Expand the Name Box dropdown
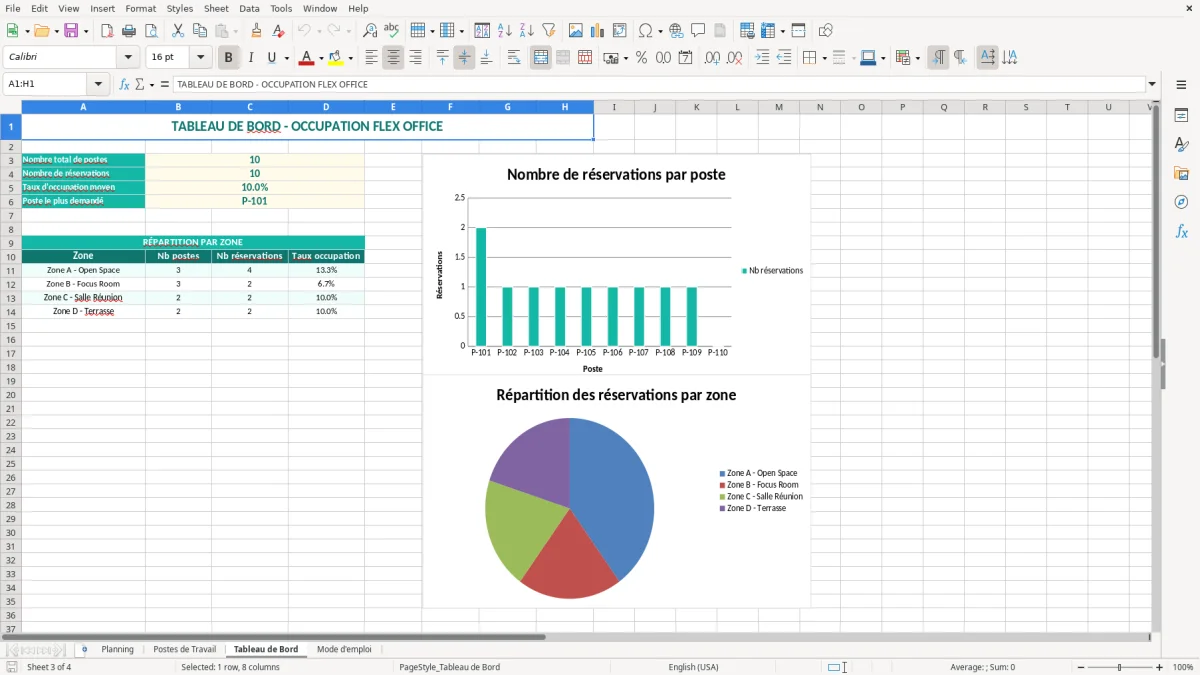Screen dimensions: 1200x675 [x=98, y=85]
